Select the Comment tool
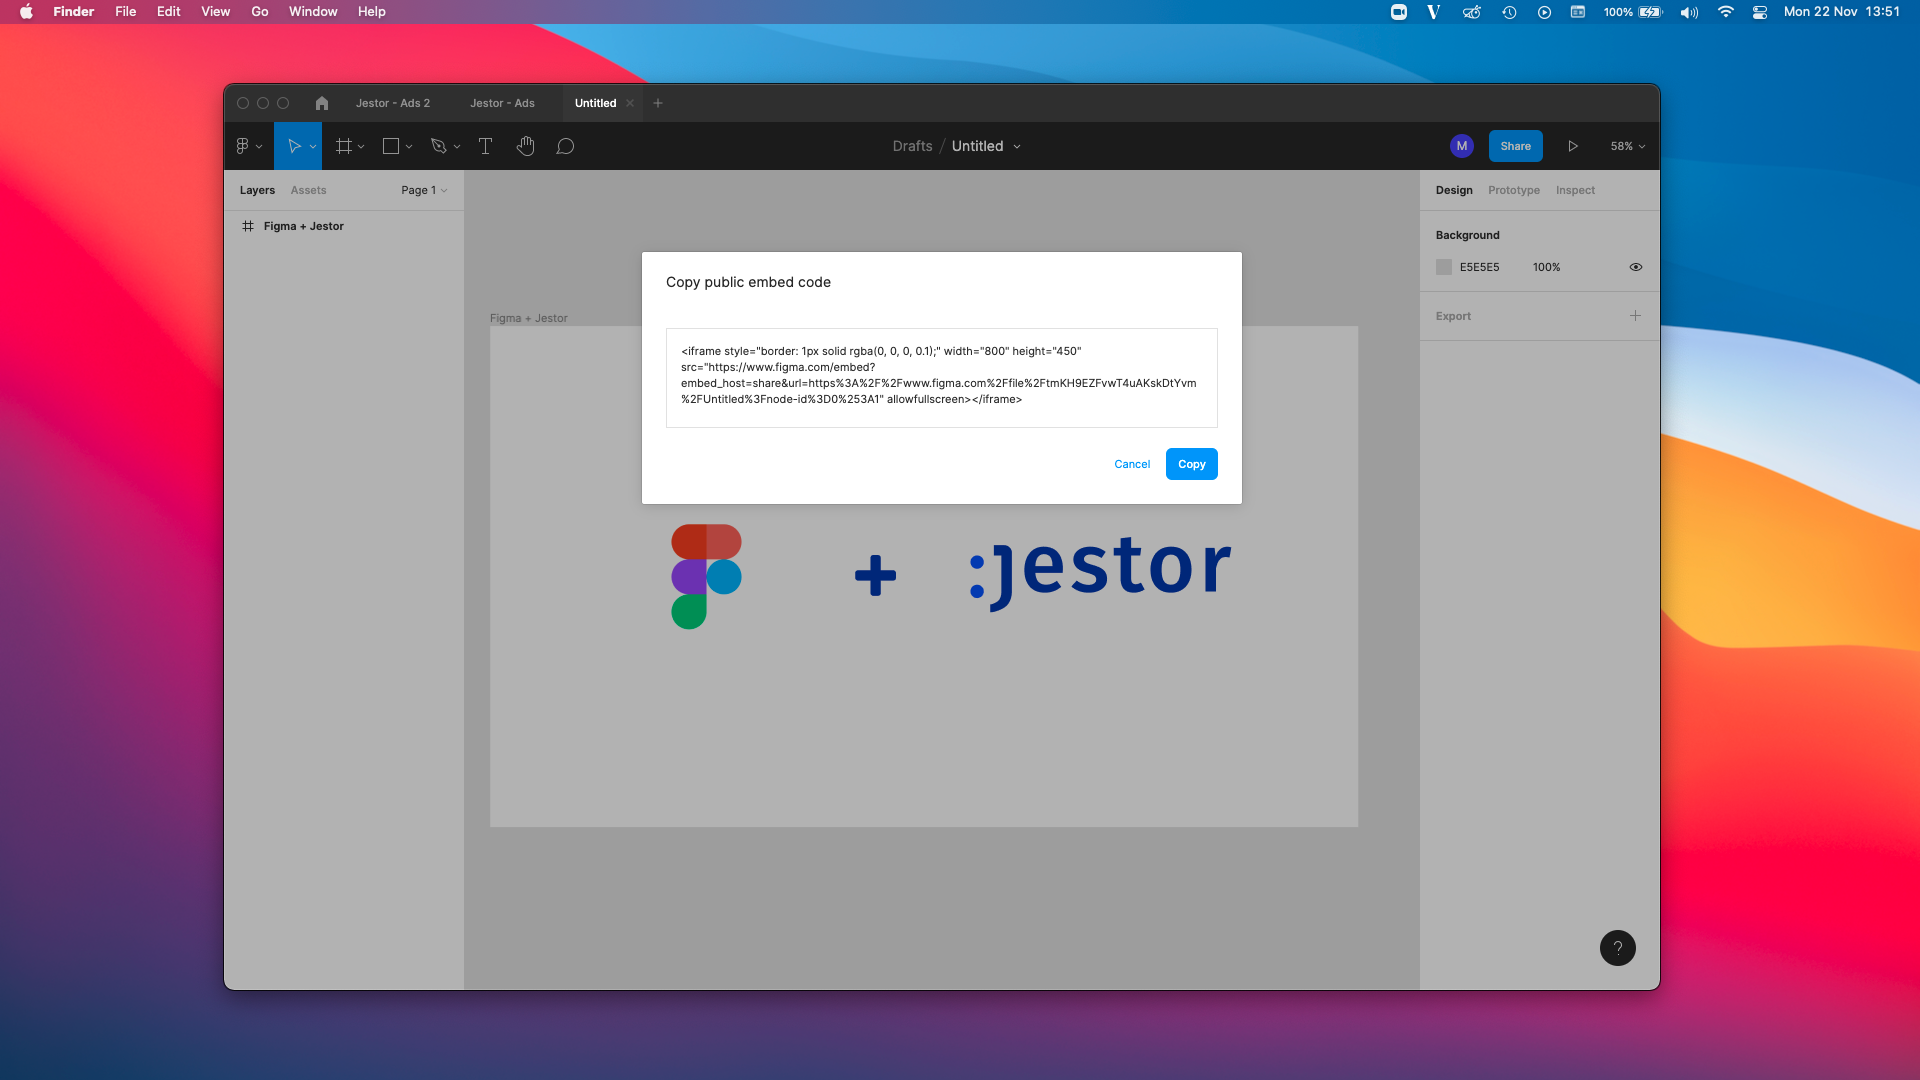 [565, 146]
